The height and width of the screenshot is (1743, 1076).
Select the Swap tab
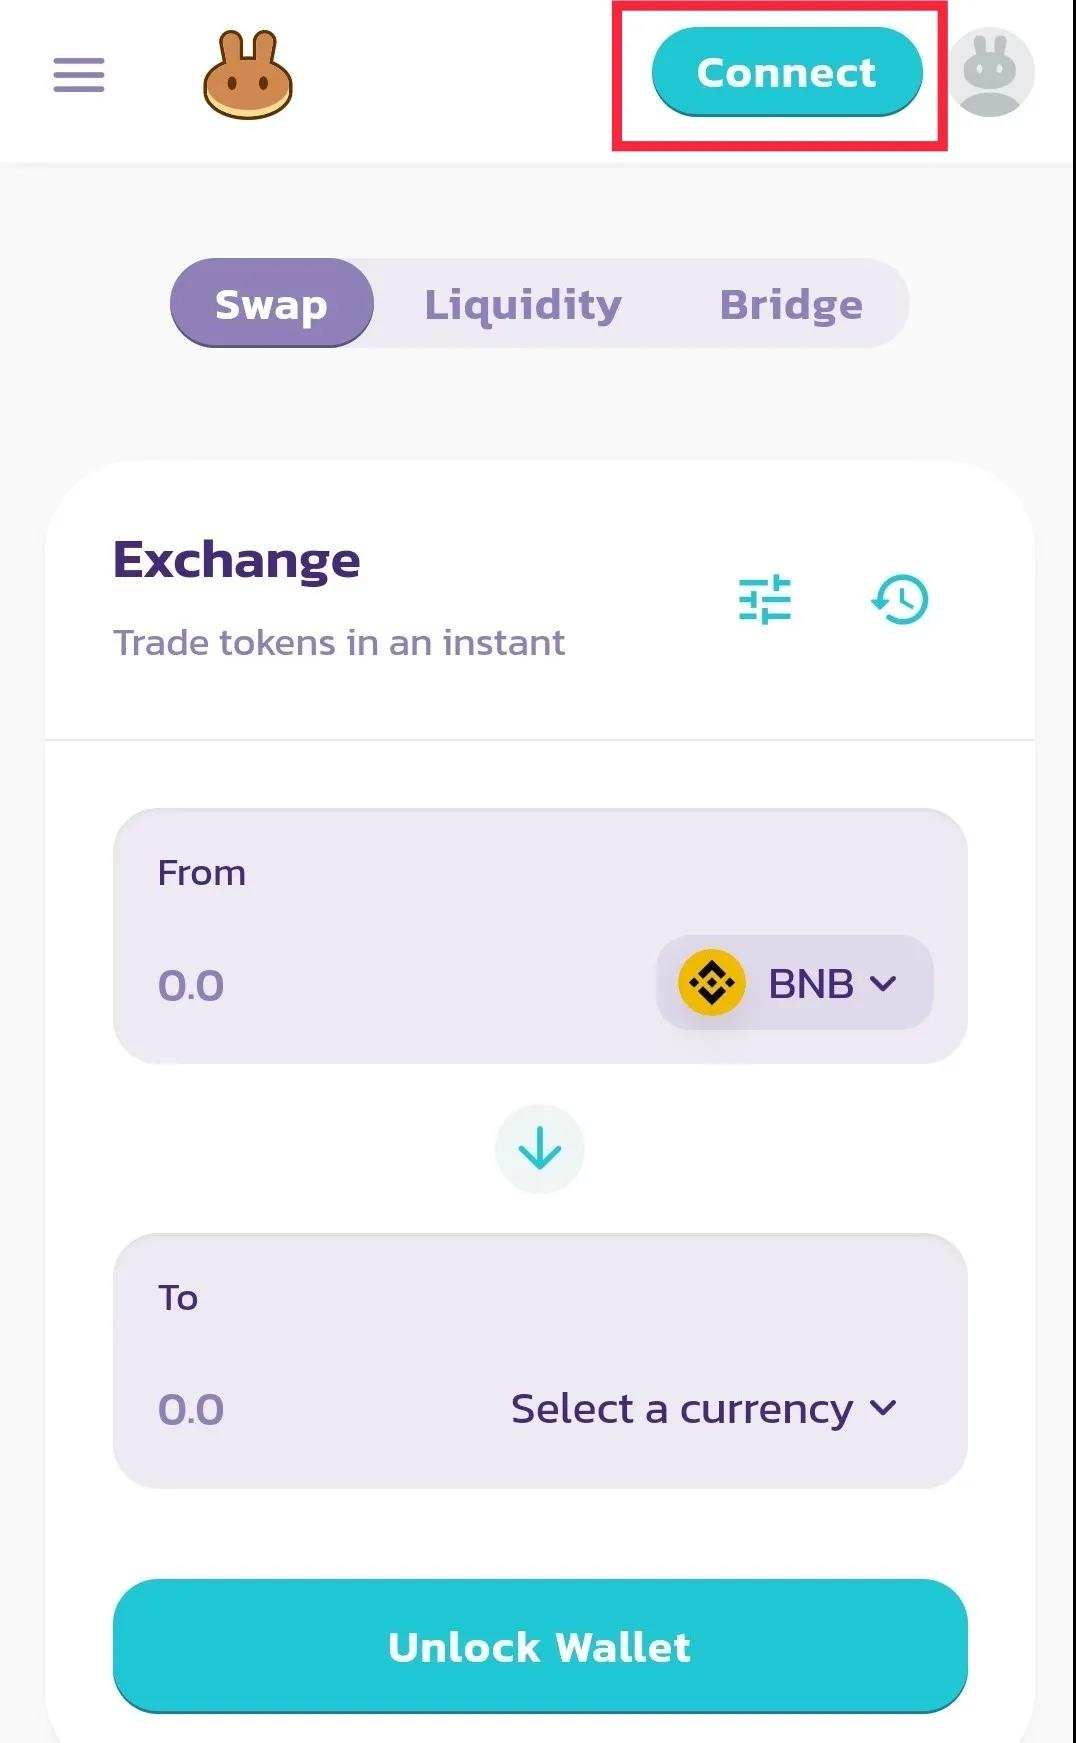[x=271, y=304]
